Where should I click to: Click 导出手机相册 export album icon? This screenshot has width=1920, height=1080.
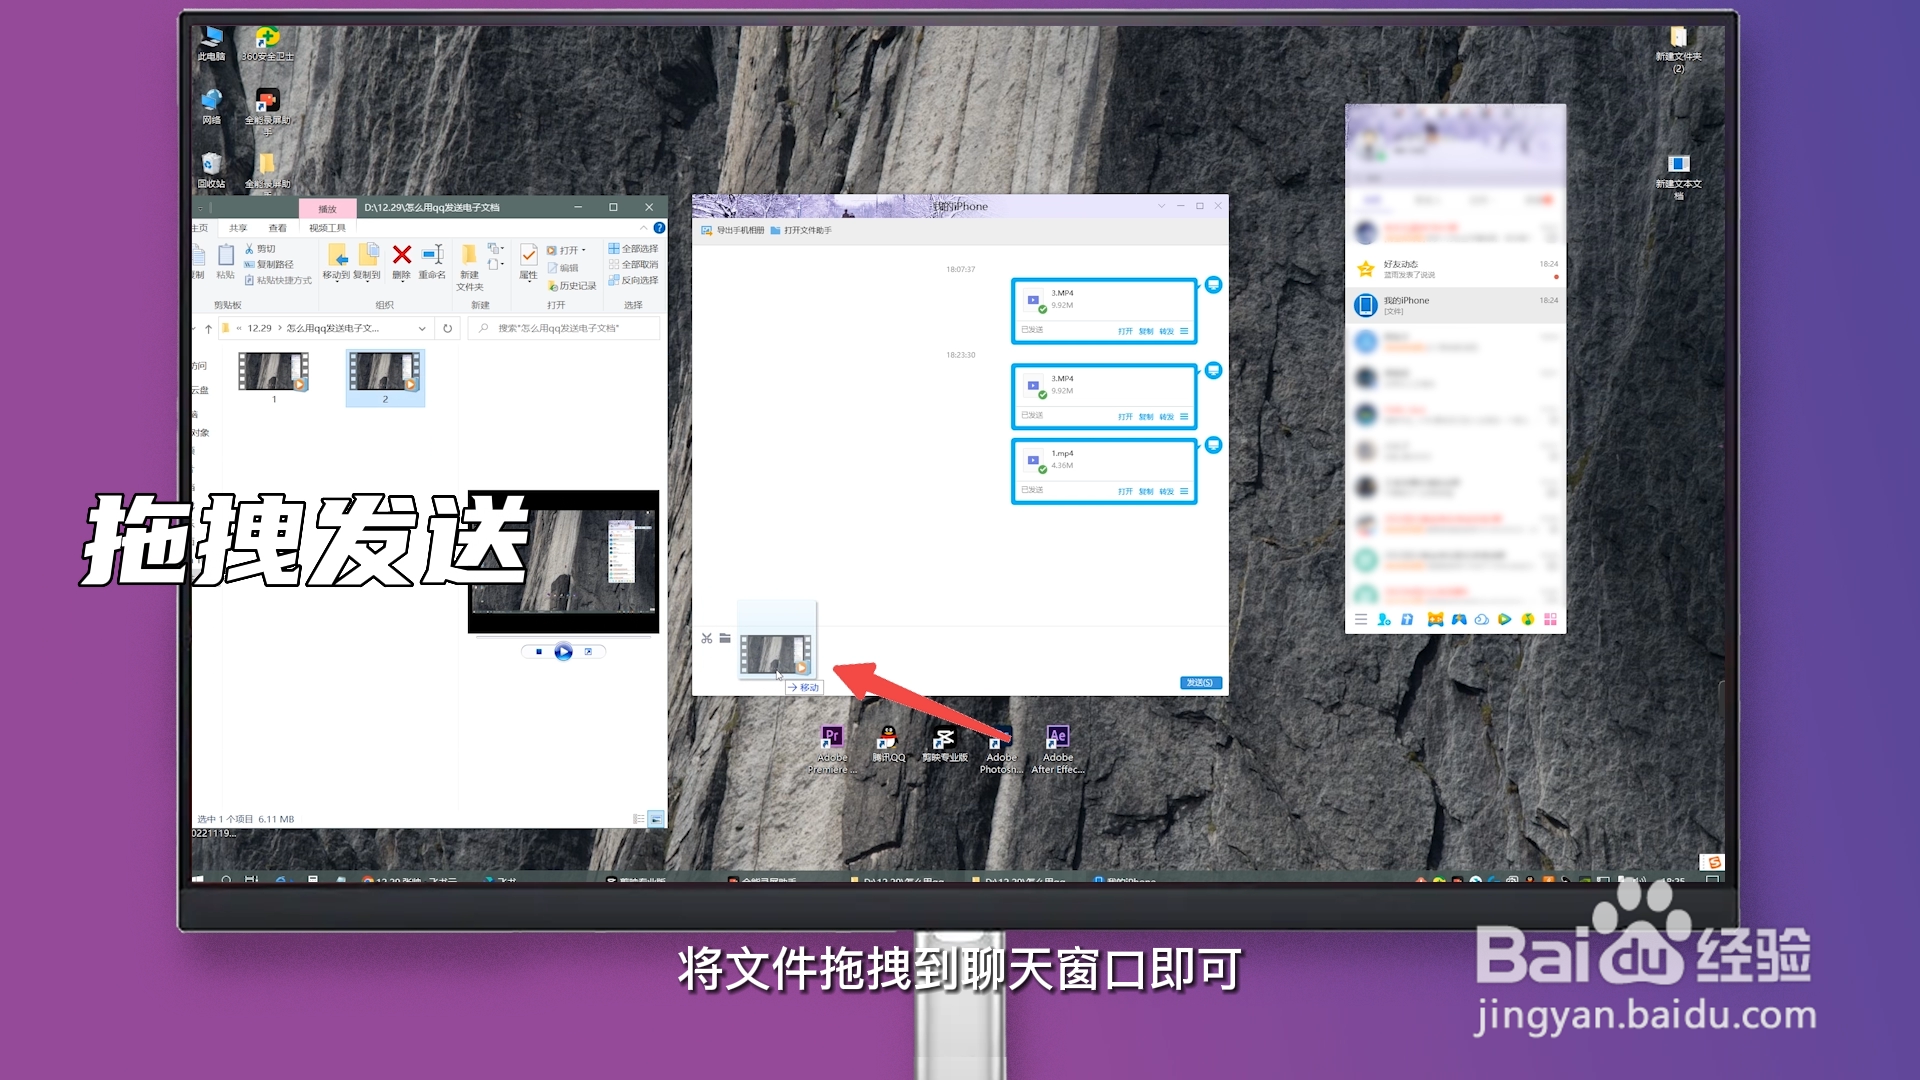click(707, 231)
